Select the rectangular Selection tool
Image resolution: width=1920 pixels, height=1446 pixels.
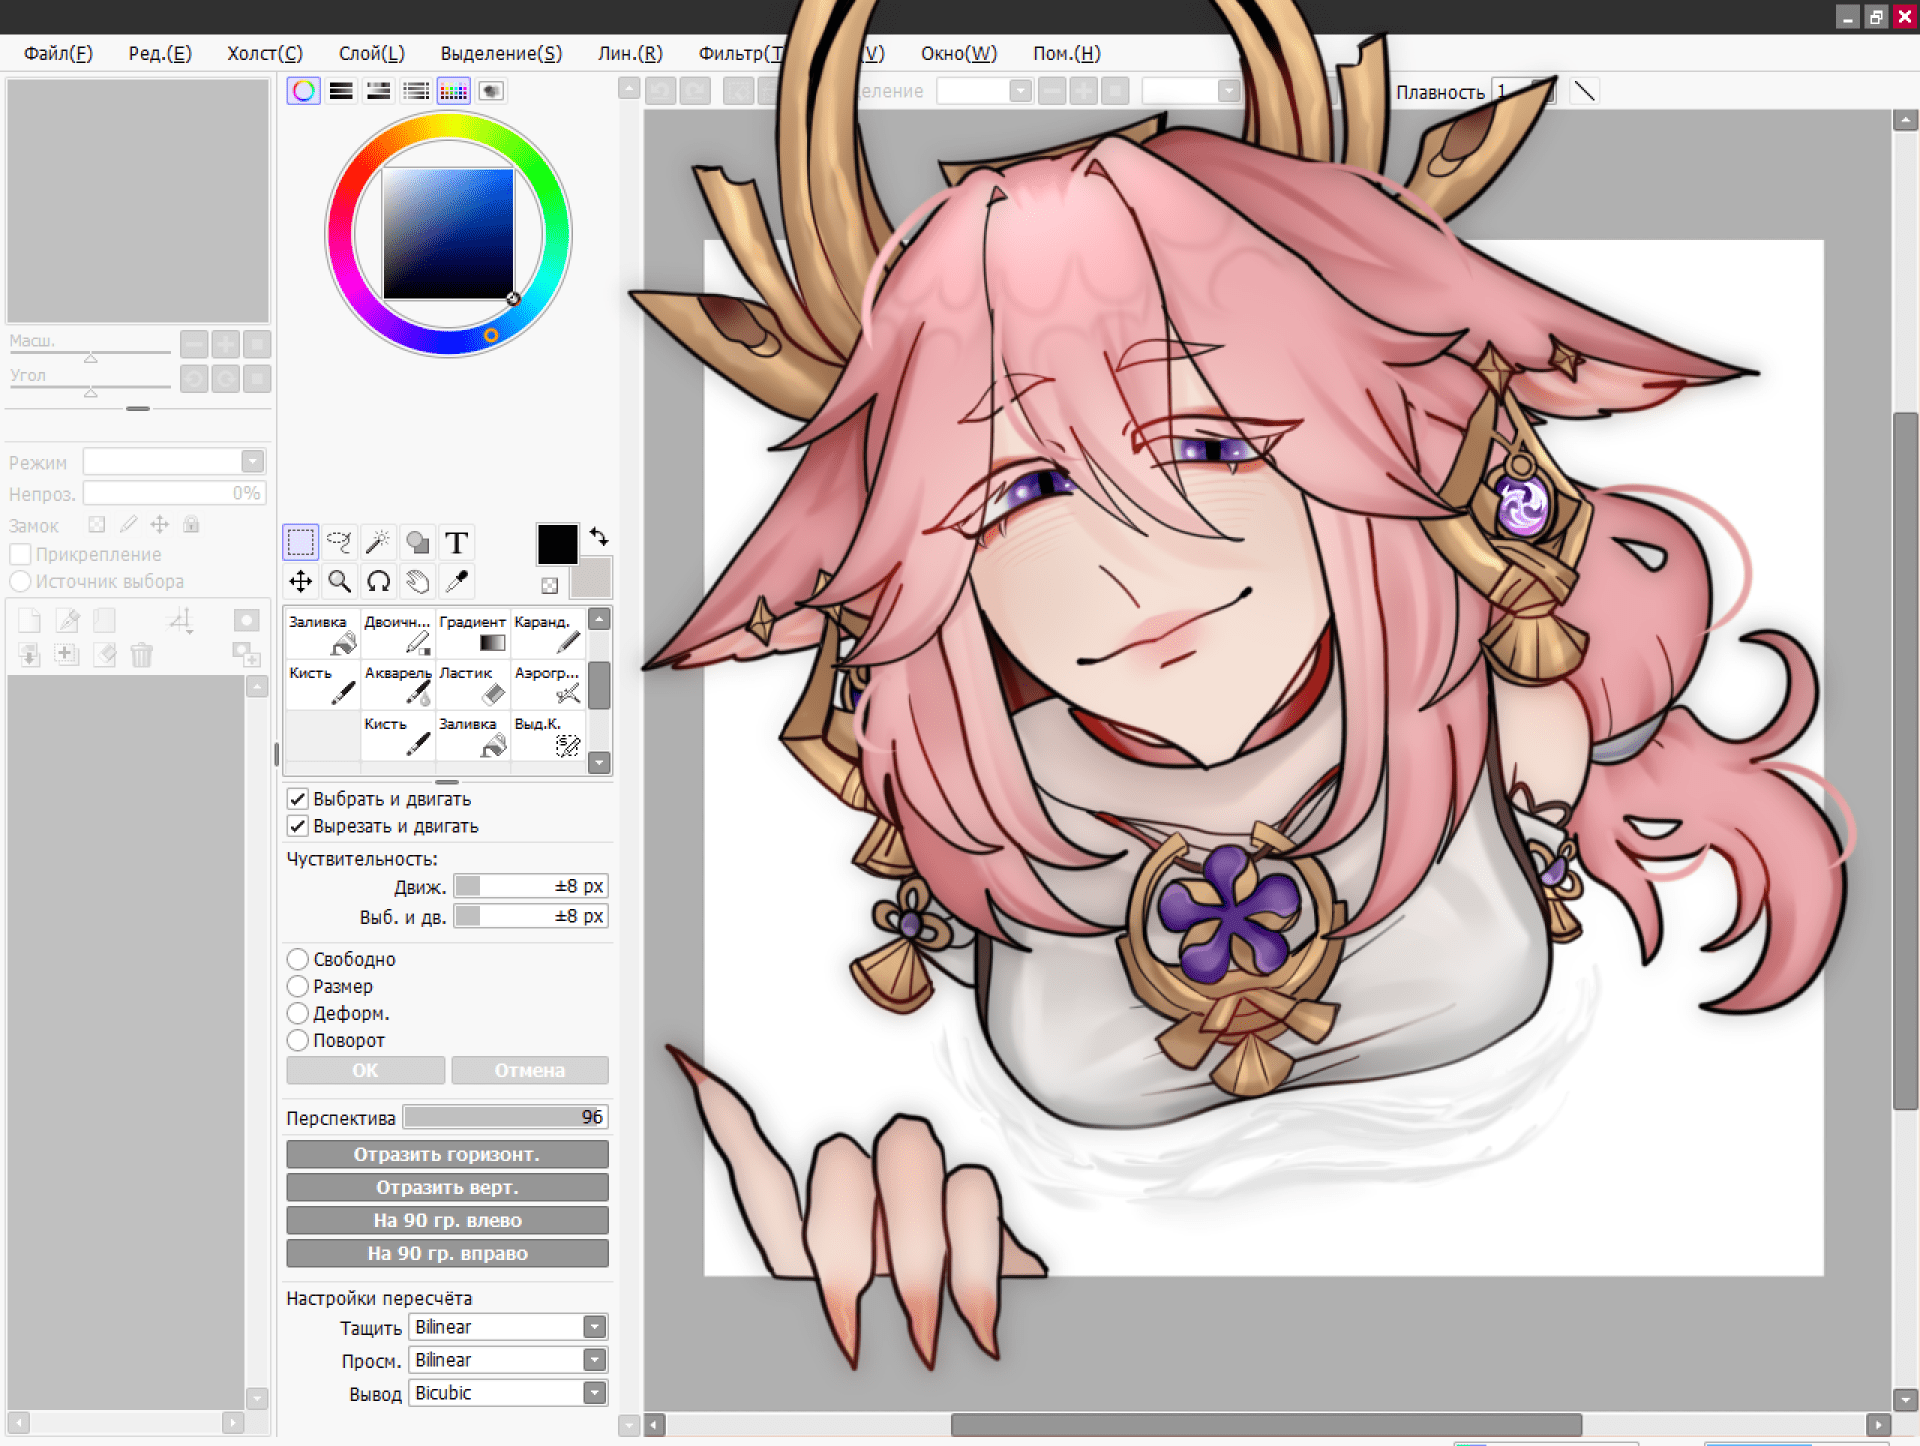click(301, 543)
